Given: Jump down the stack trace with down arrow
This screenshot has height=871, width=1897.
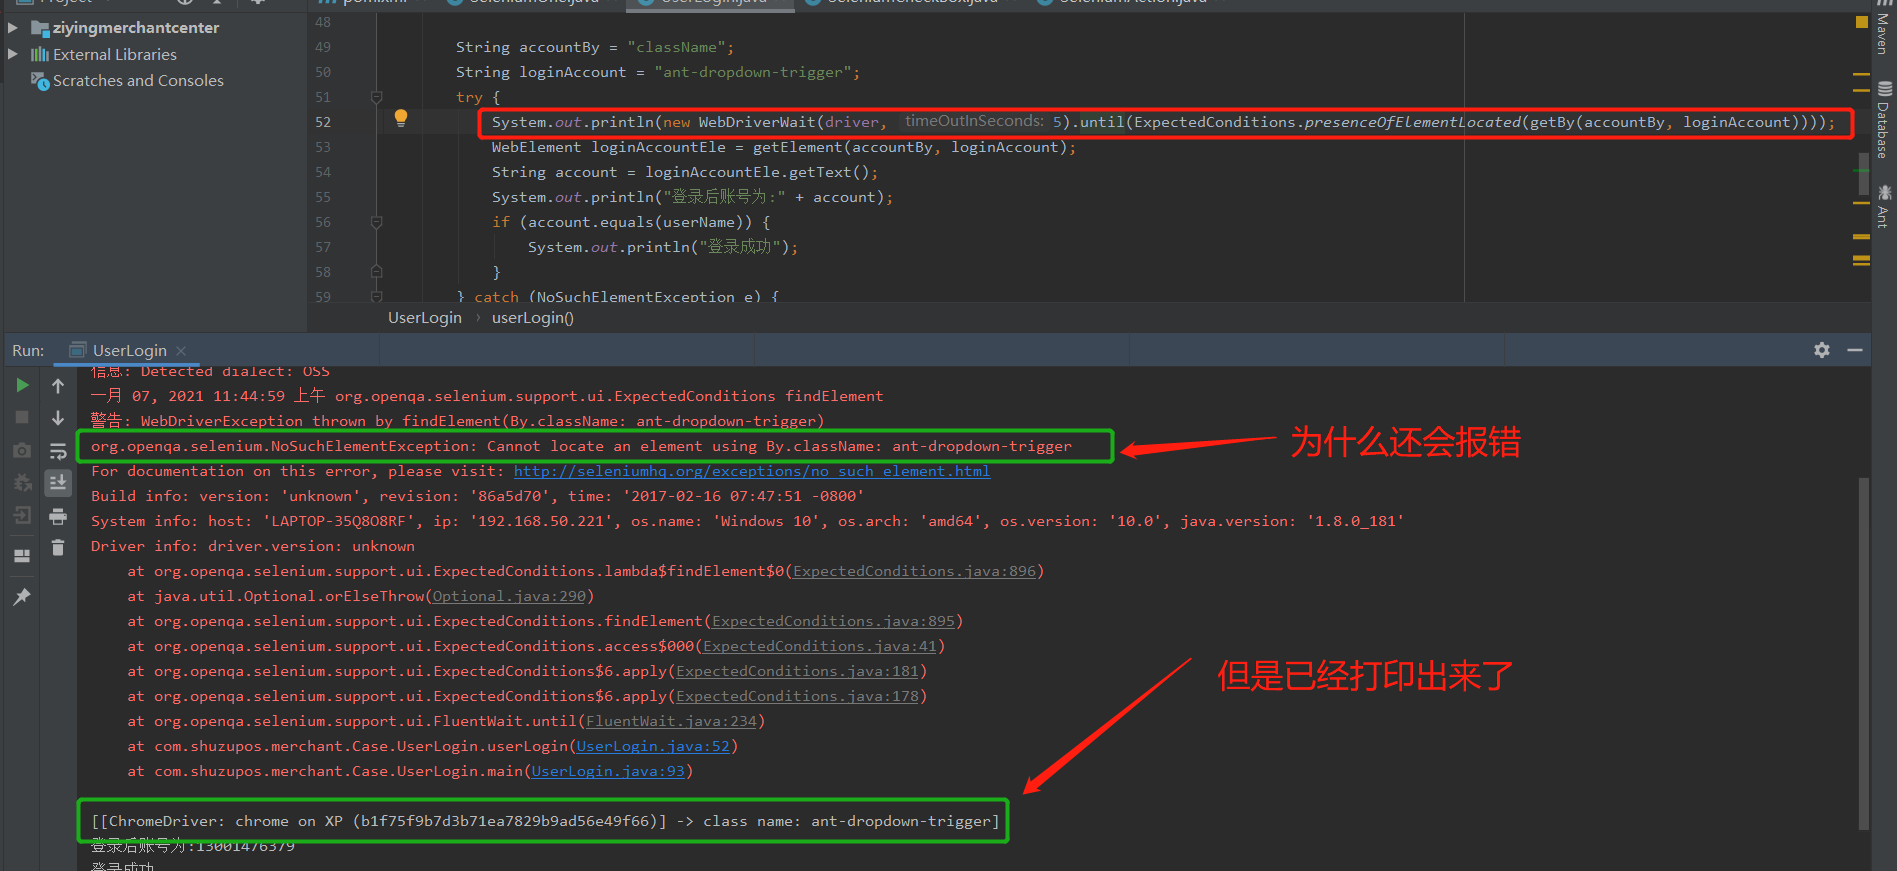Looking at the screenshot, I should point(58,418).
